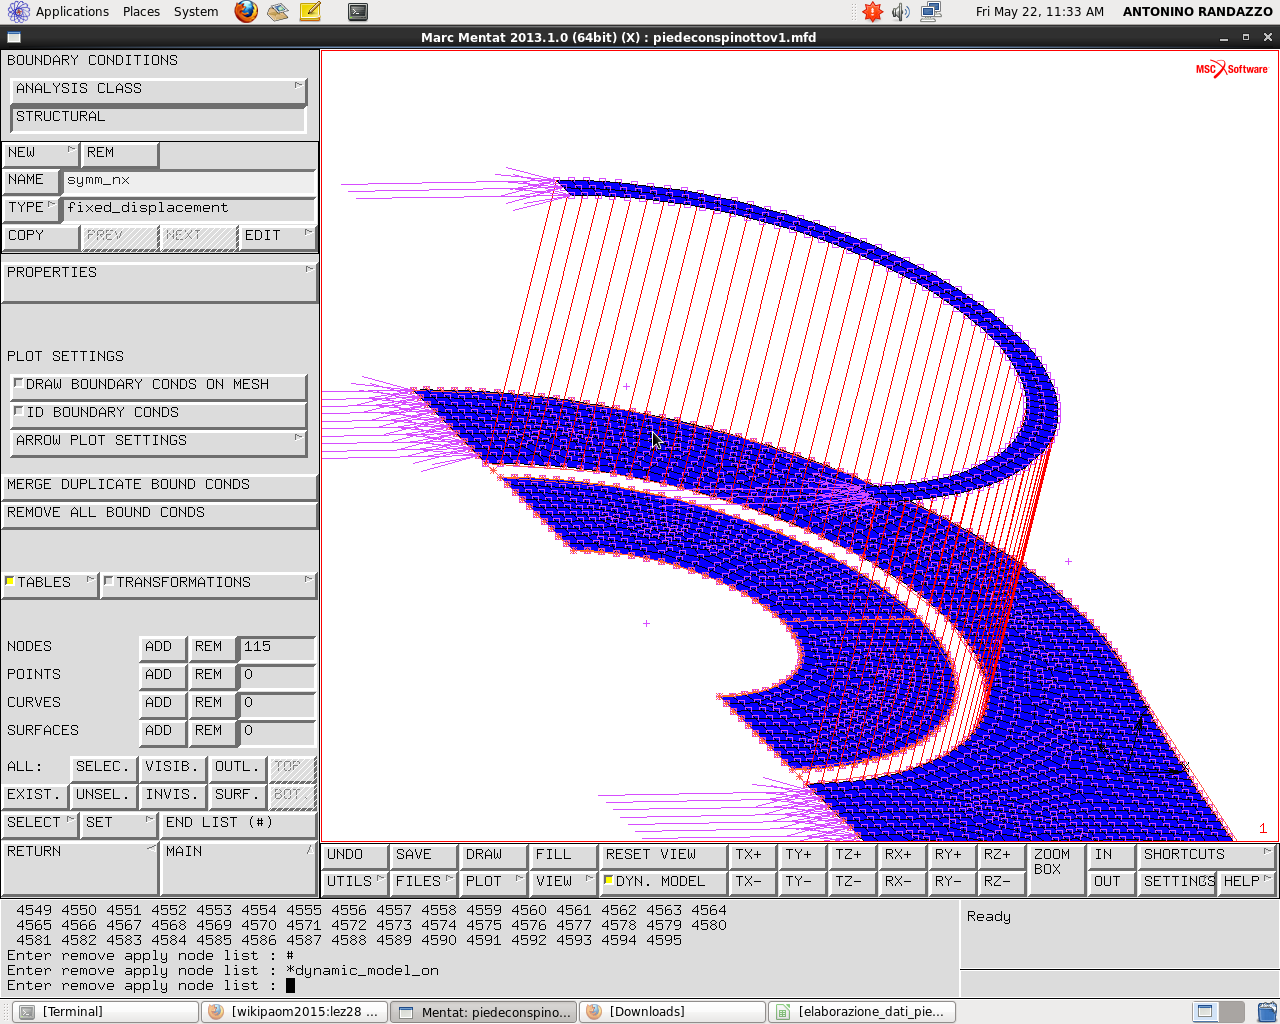Expand the Properties panel
The width and height of the screenshot is (1280, 1024).
click(x=160, y=282)
